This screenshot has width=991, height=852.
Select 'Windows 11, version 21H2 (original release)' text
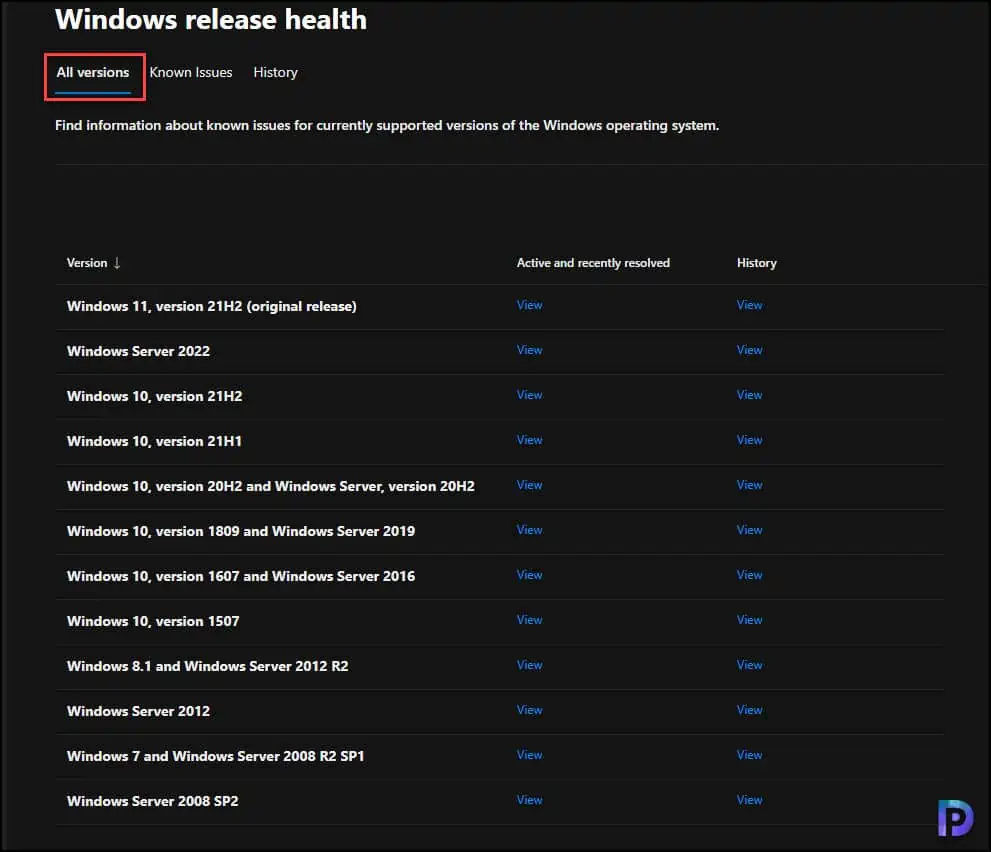click(x=212, y=307)
